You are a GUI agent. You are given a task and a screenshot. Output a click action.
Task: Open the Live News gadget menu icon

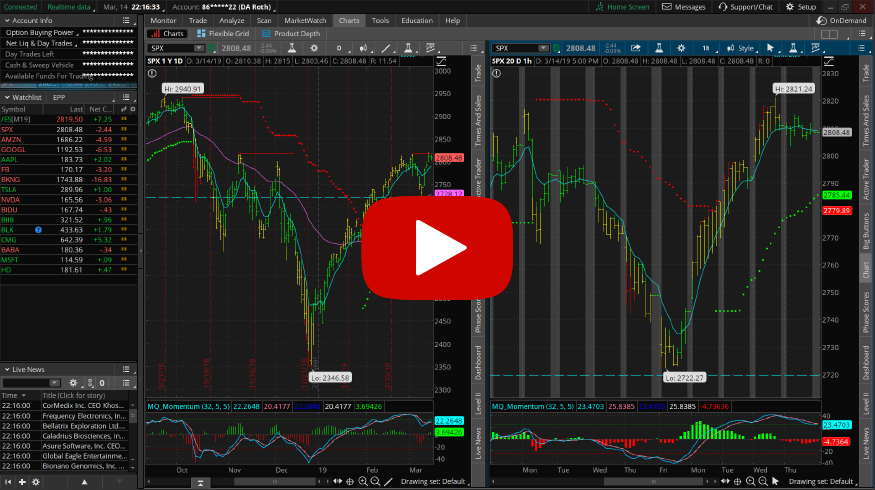pyautogui.click(x=126, y=369)
